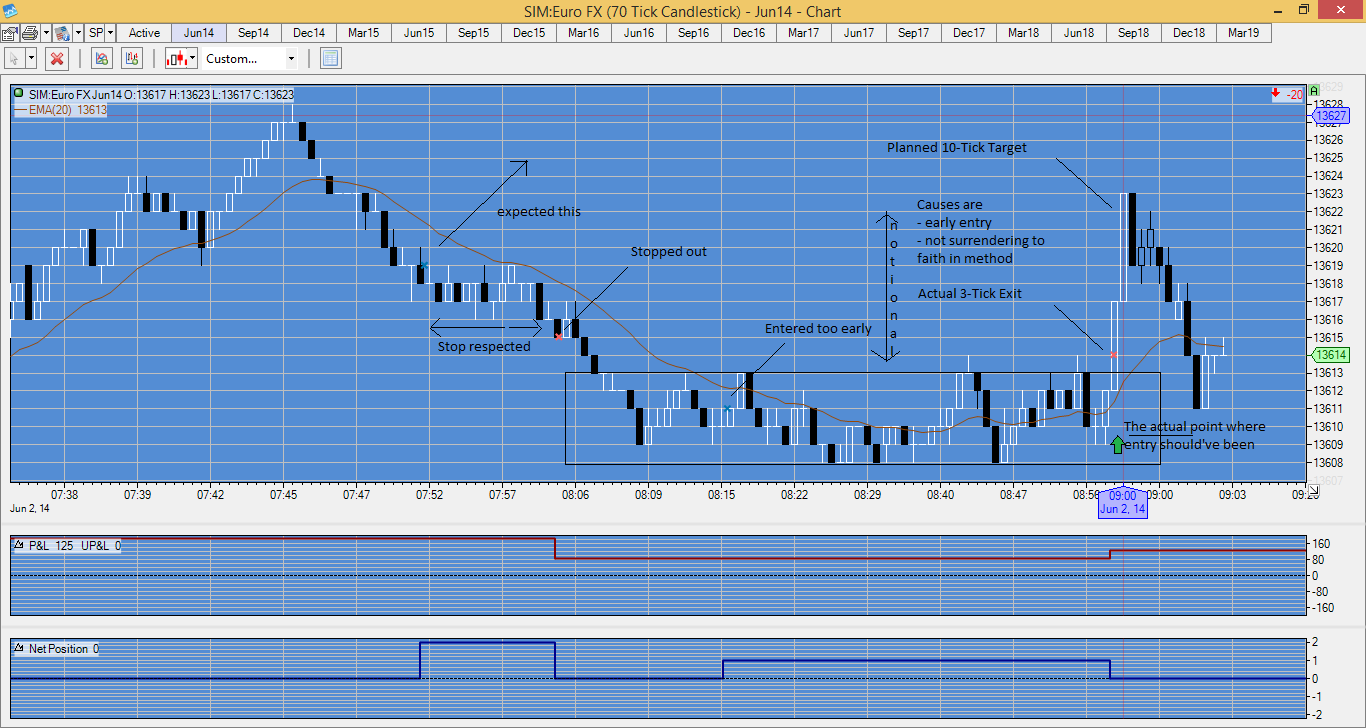Expand the candlestick chart type dropdown arrow
Viewport: 1366px width, 728px height.
pos(193,59)
